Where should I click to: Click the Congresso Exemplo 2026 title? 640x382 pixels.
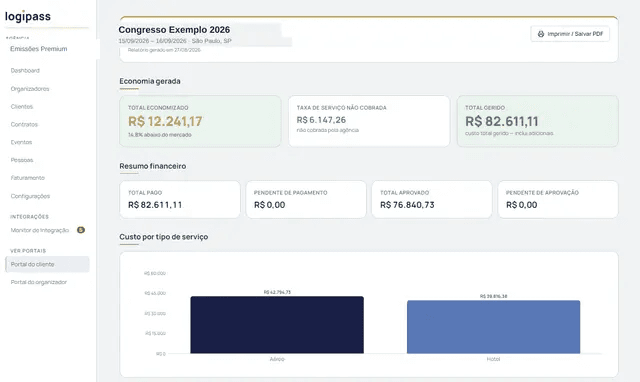pyautogui.click(x=174, y=30)
